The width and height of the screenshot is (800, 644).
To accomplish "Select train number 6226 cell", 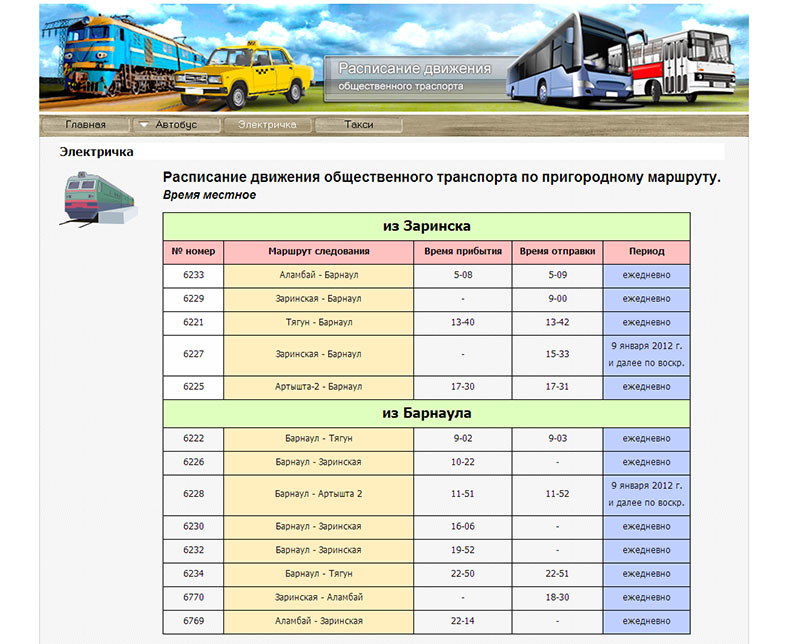I will [x=193, y=462].
